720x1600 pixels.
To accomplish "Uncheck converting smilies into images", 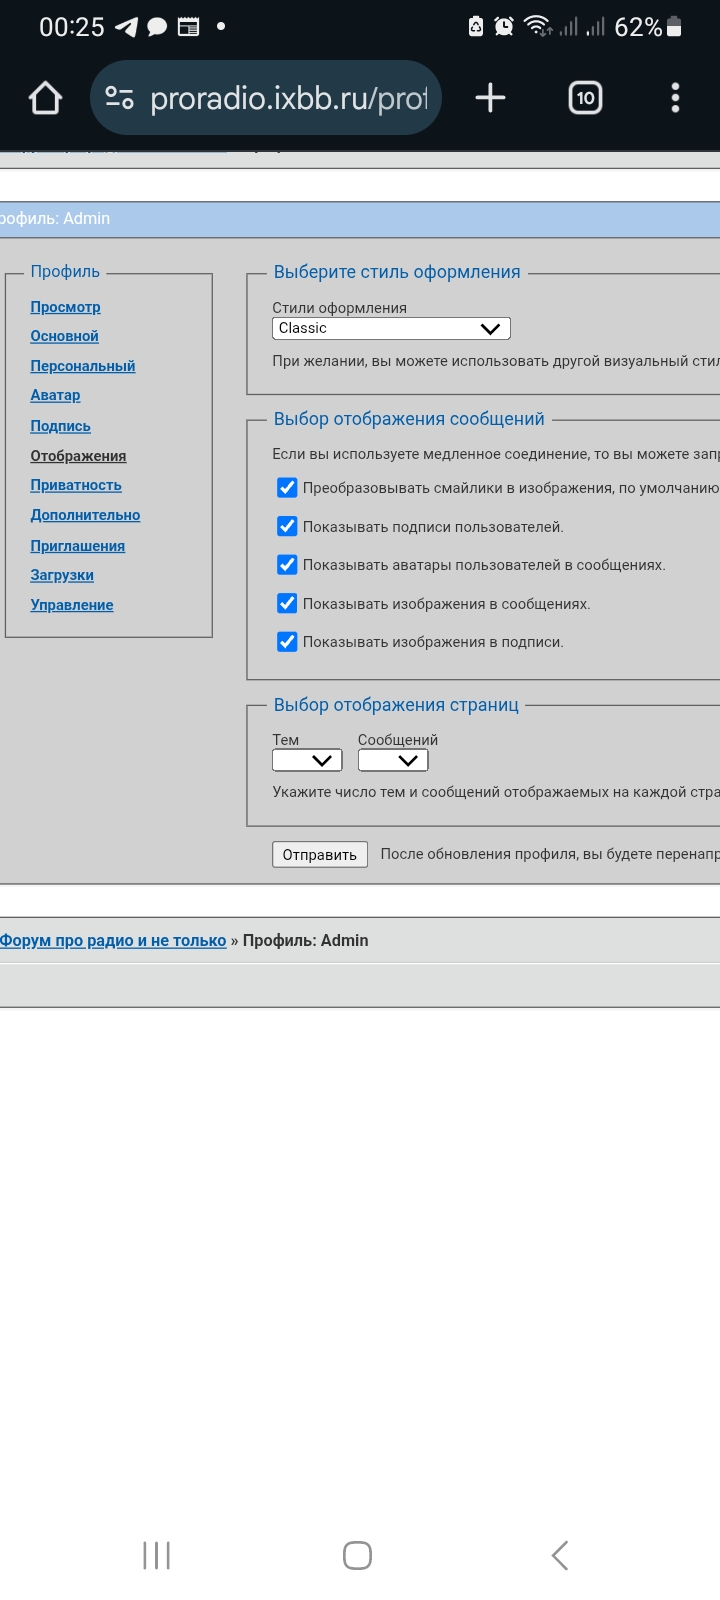I will [287, 488].
